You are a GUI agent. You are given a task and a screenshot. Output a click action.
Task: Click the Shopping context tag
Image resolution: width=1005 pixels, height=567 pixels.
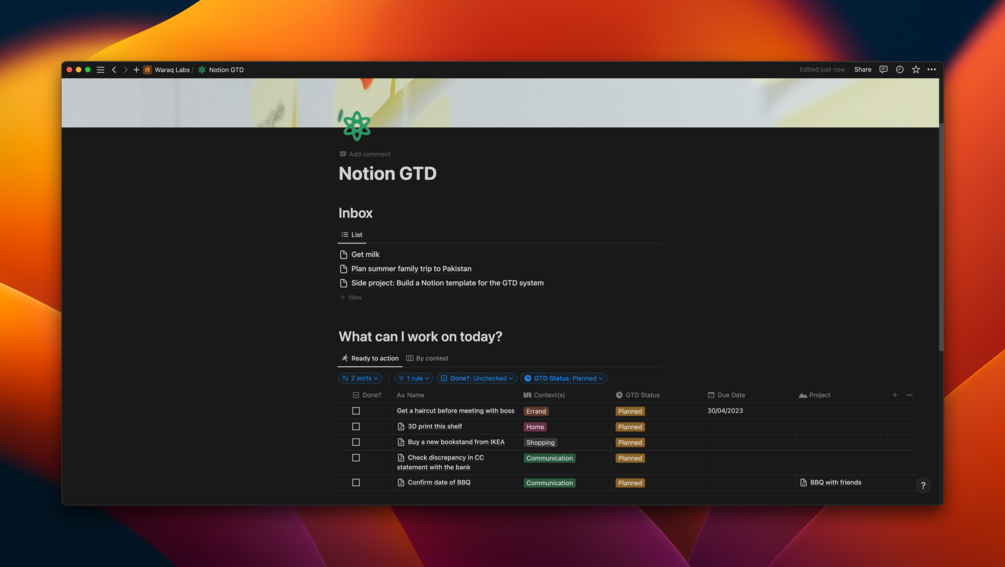click(540, 443)
